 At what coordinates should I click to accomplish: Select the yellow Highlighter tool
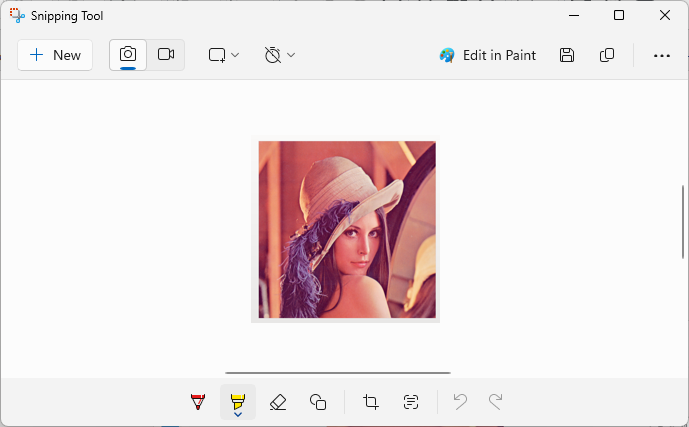238,402
